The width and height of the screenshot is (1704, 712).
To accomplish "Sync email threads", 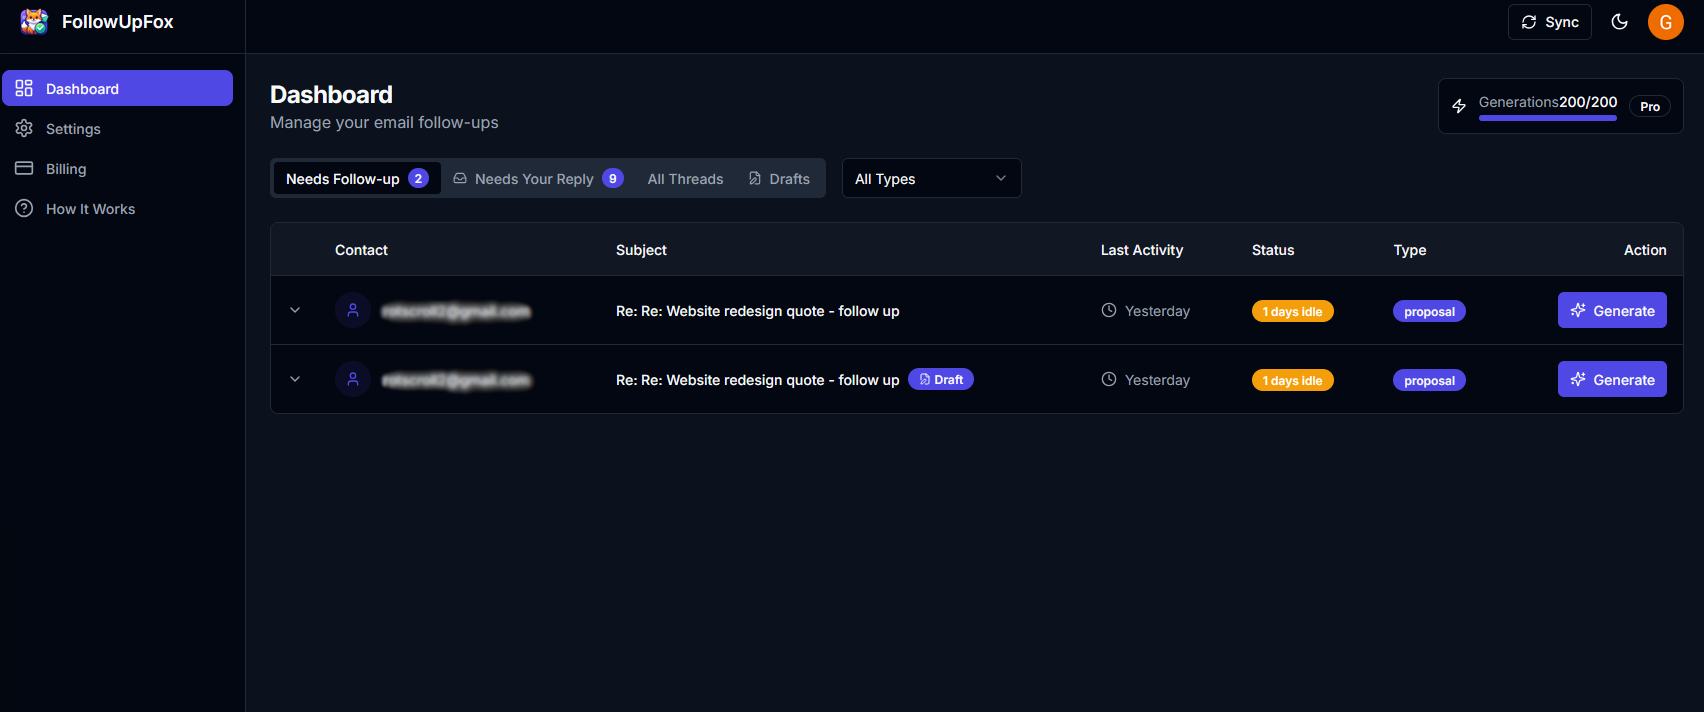I will [1549, 22].
